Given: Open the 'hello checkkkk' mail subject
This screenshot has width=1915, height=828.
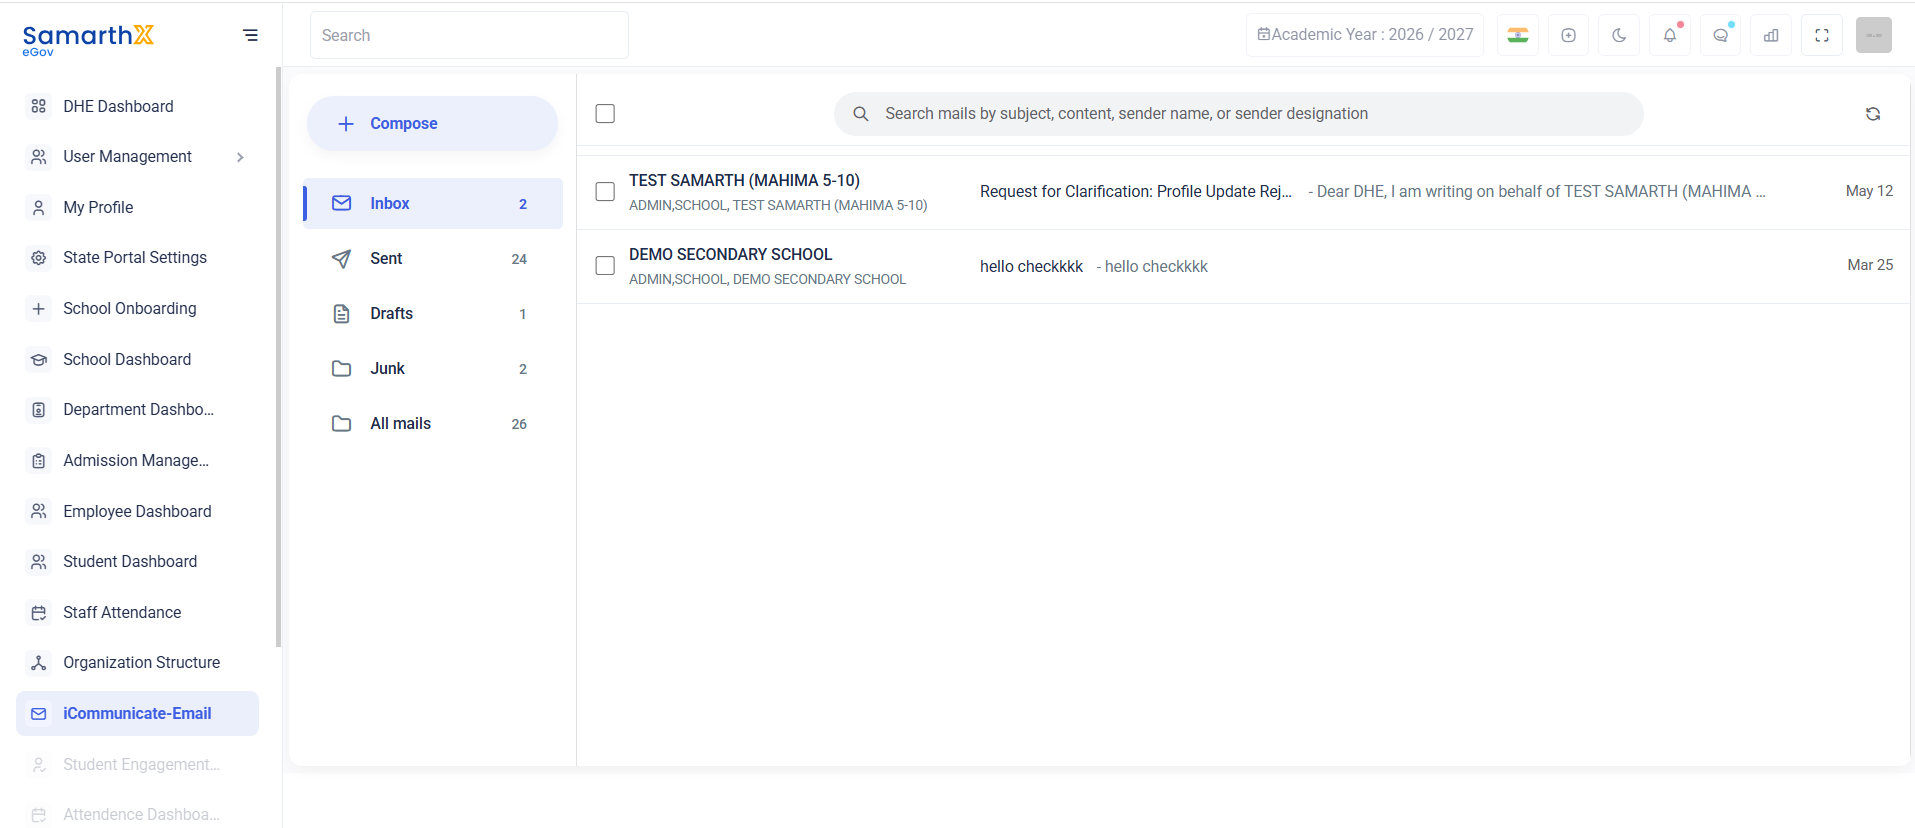Looking at the screenshot, I should coord(1031,266).
